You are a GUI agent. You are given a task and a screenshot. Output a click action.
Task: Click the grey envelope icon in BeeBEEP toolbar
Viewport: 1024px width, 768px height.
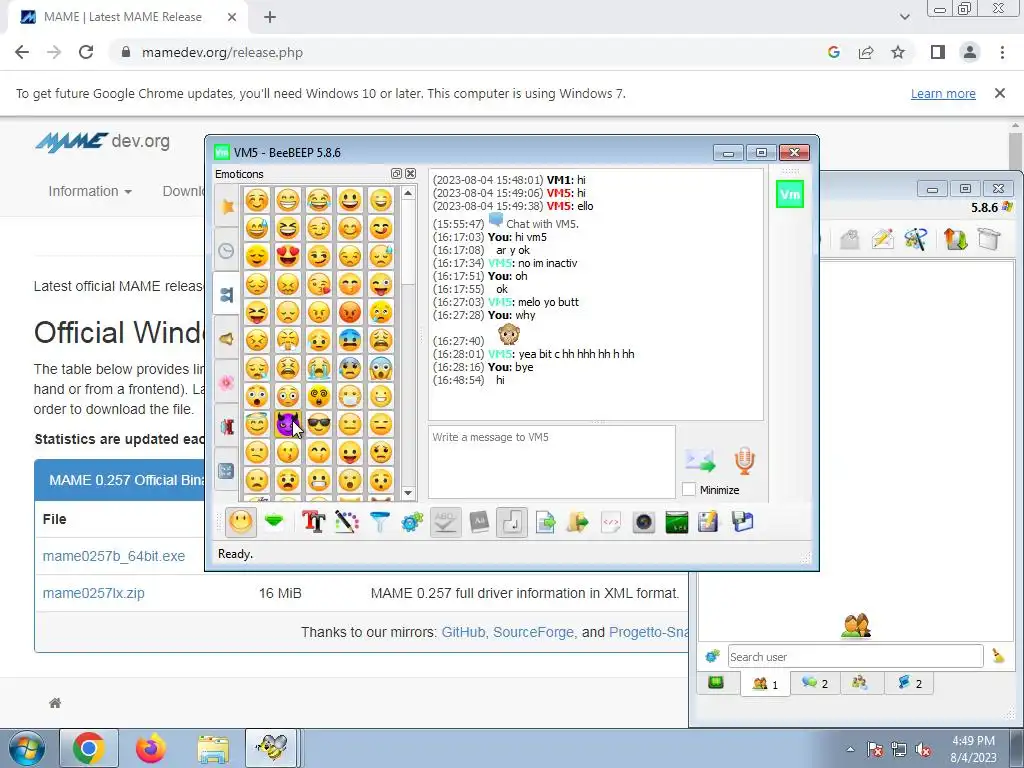849,239
